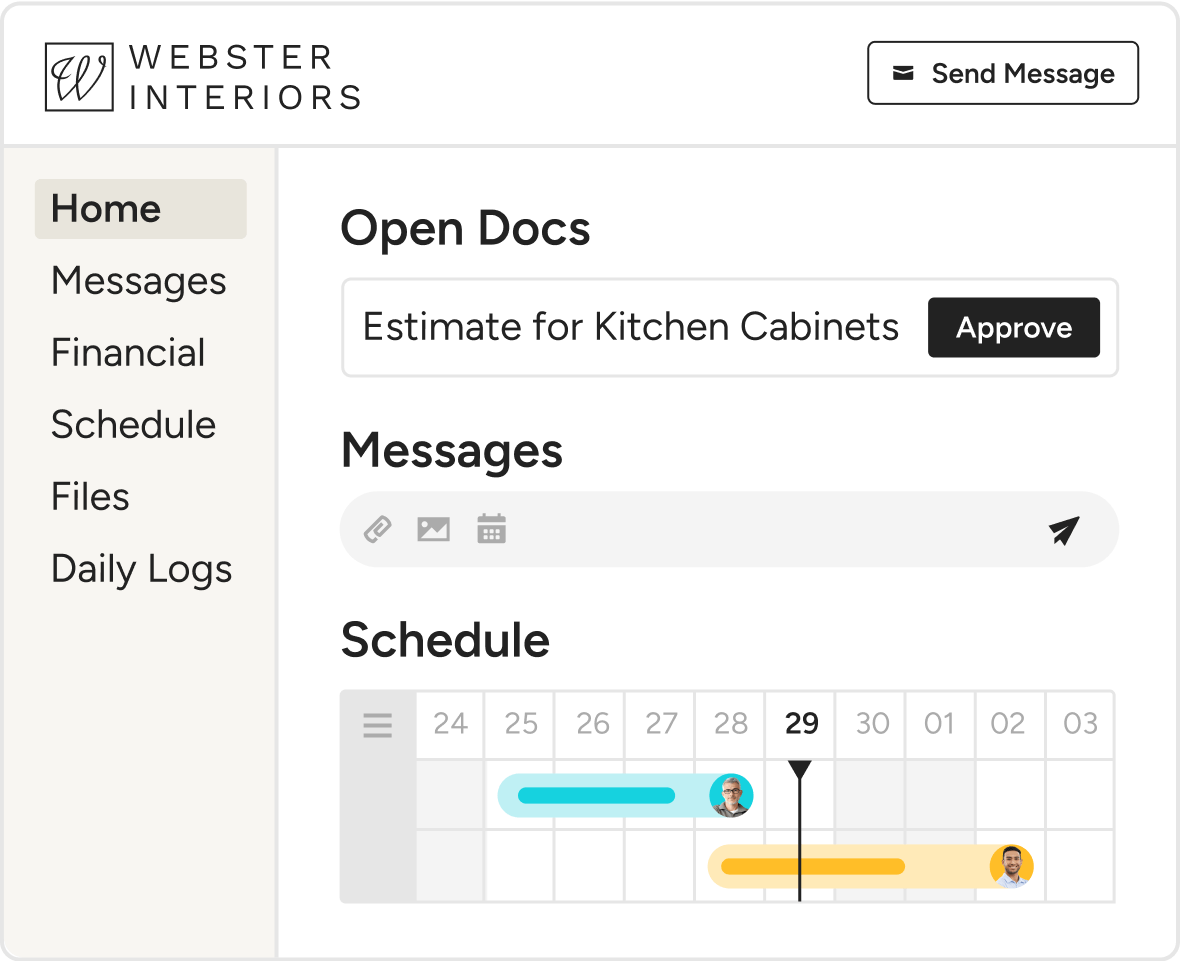Click the gray-haired man's avatar on teal bar
The width and height of the screenshot is (1180, 961).
pos(731,795)
